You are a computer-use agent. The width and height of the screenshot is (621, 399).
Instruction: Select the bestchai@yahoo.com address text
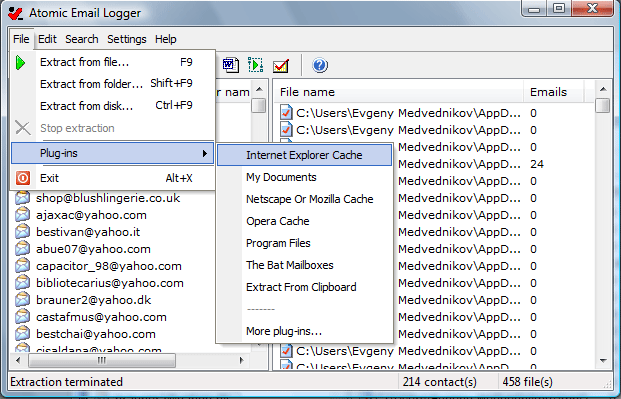click(x=95, y=334)
